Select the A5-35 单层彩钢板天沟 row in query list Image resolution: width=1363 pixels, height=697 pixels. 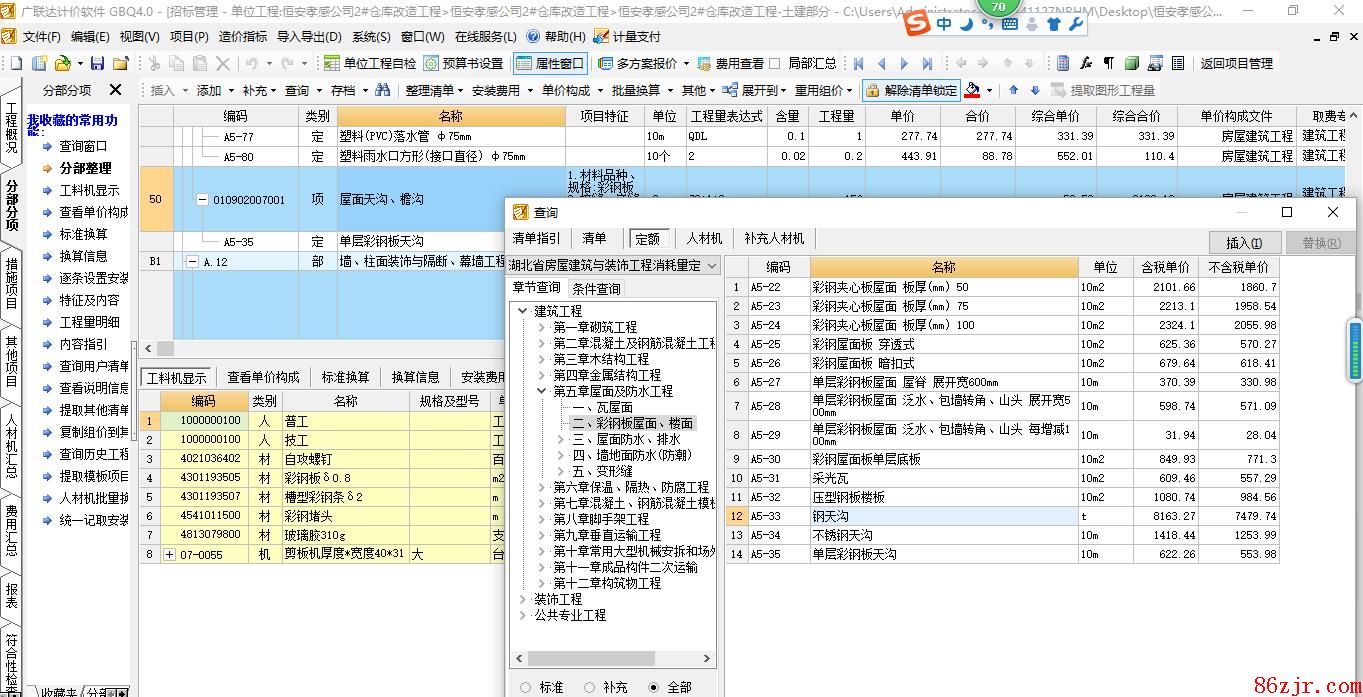point(853,554)
